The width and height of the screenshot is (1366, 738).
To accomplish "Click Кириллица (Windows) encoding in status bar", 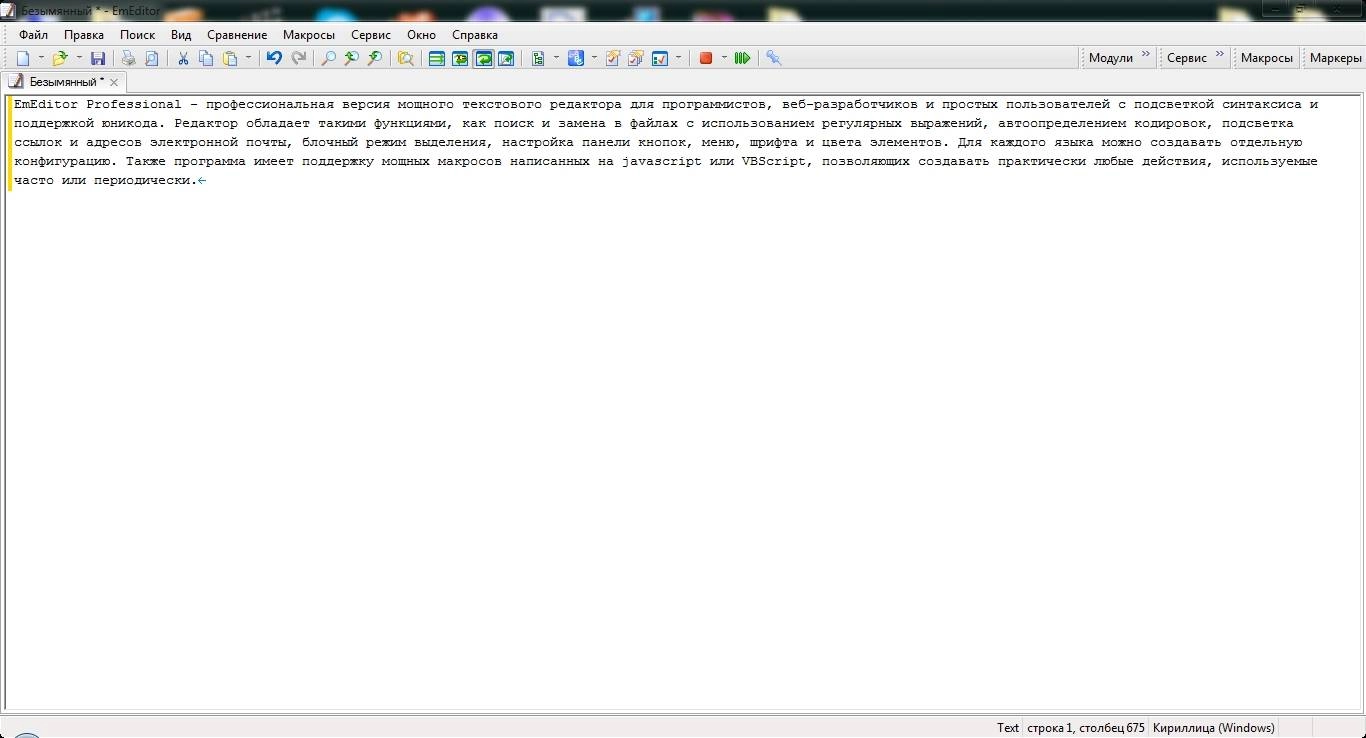I will [1214, 728].
